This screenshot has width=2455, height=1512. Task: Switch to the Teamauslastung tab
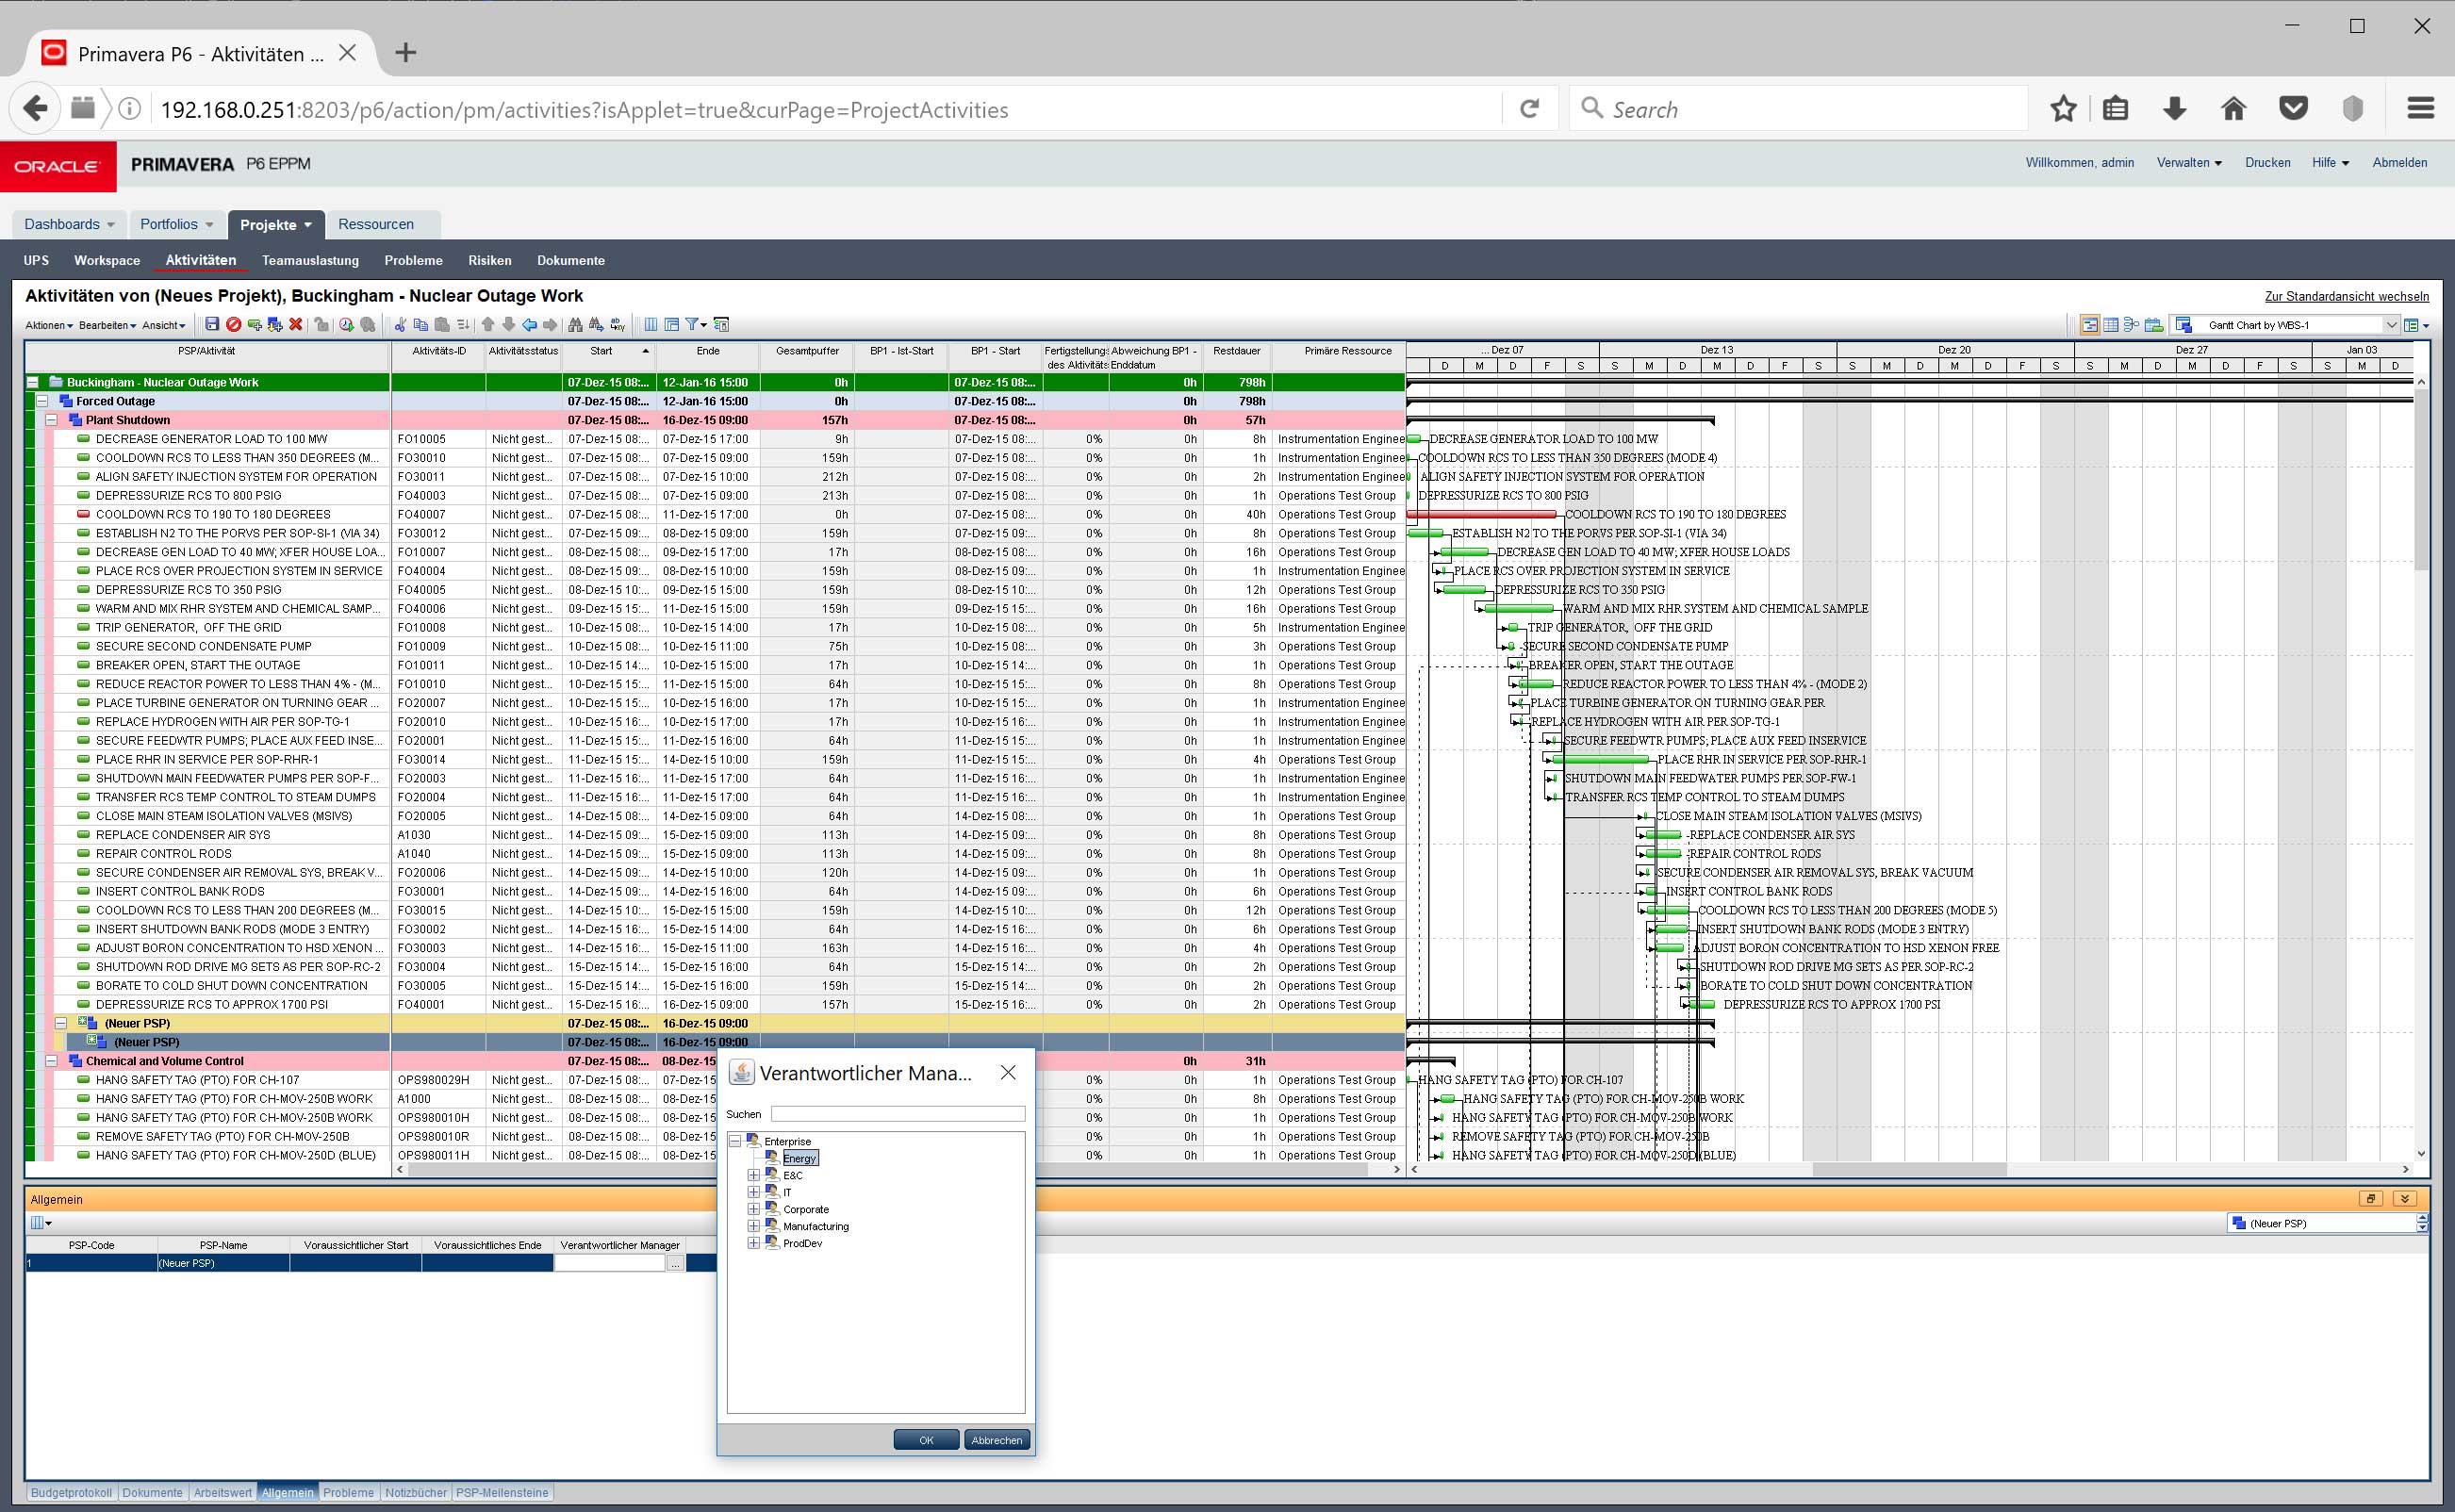point(310,260)
